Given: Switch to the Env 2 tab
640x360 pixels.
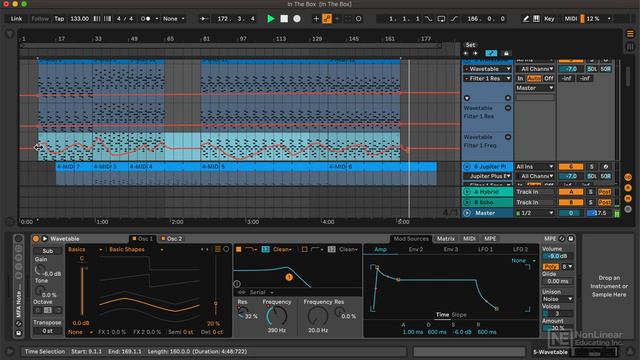Looking at the screenshot, I should (x=416, y=249).
